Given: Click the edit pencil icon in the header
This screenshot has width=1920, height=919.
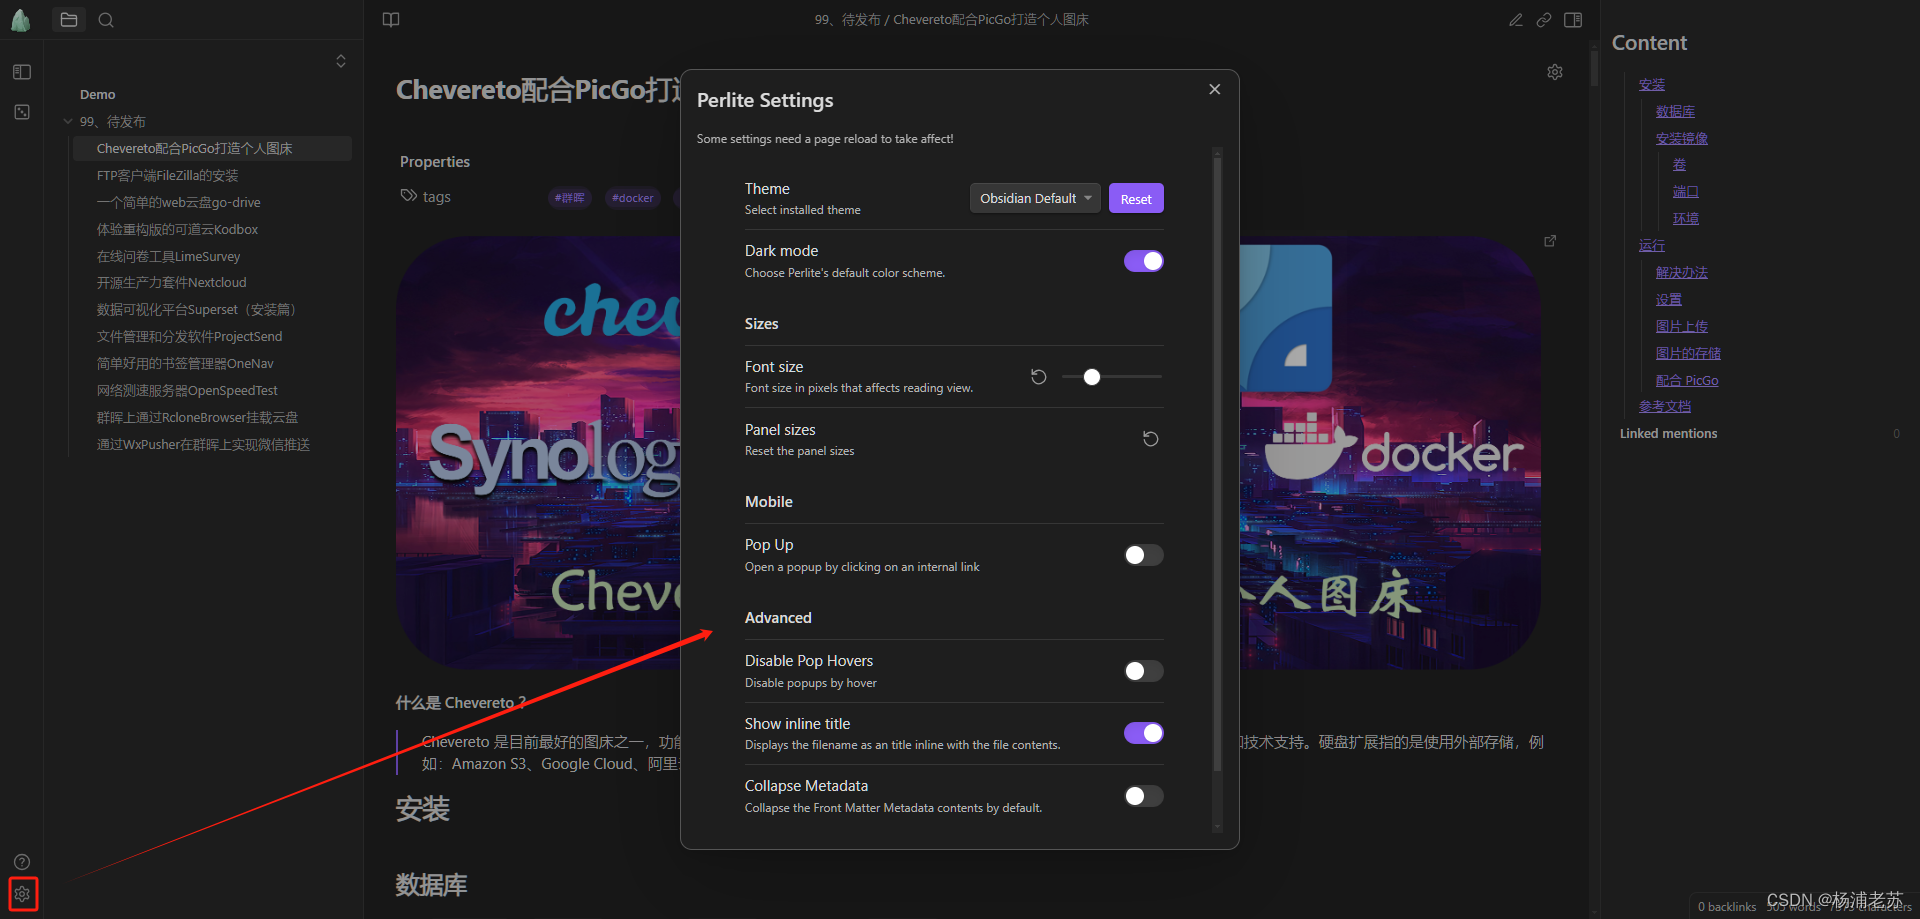Looking at the screenshot, I should point(1516,20).
